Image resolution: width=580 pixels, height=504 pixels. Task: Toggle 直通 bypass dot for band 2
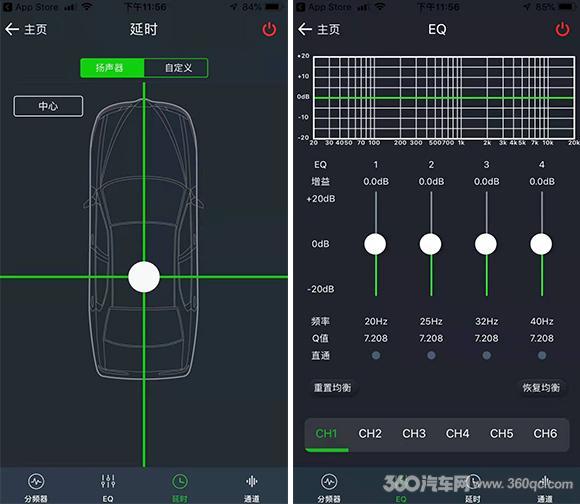[x=431, y=355]
